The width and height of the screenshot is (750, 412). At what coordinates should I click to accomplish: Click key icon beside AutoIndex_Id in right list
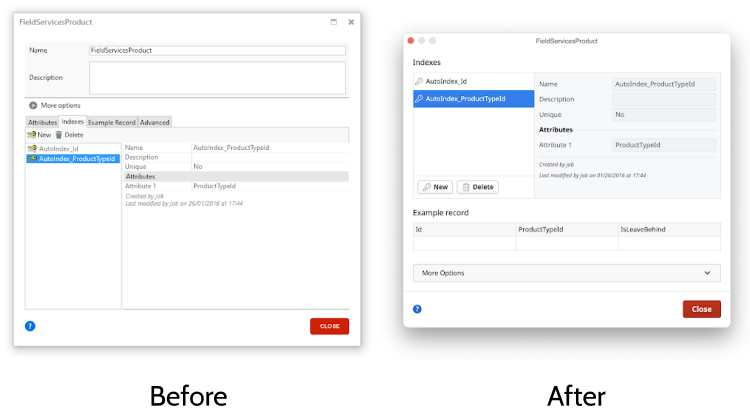(x=419, y=81)
